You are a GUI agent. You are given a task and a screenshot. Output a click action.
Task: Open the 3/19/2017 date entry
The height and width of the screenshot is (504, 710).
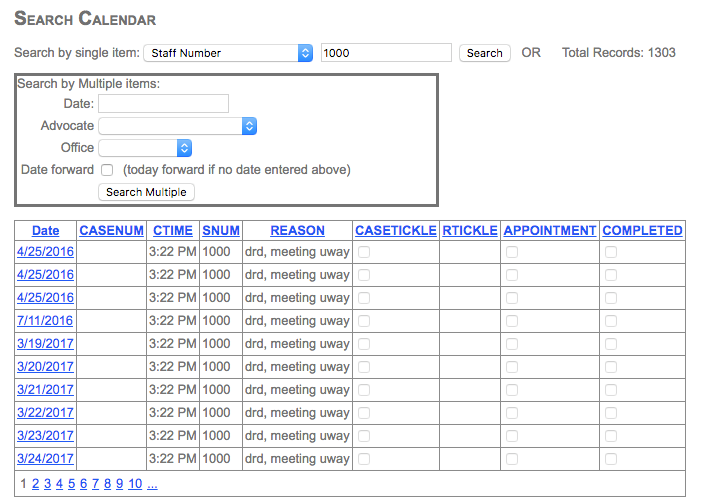[x=45, y=344]
